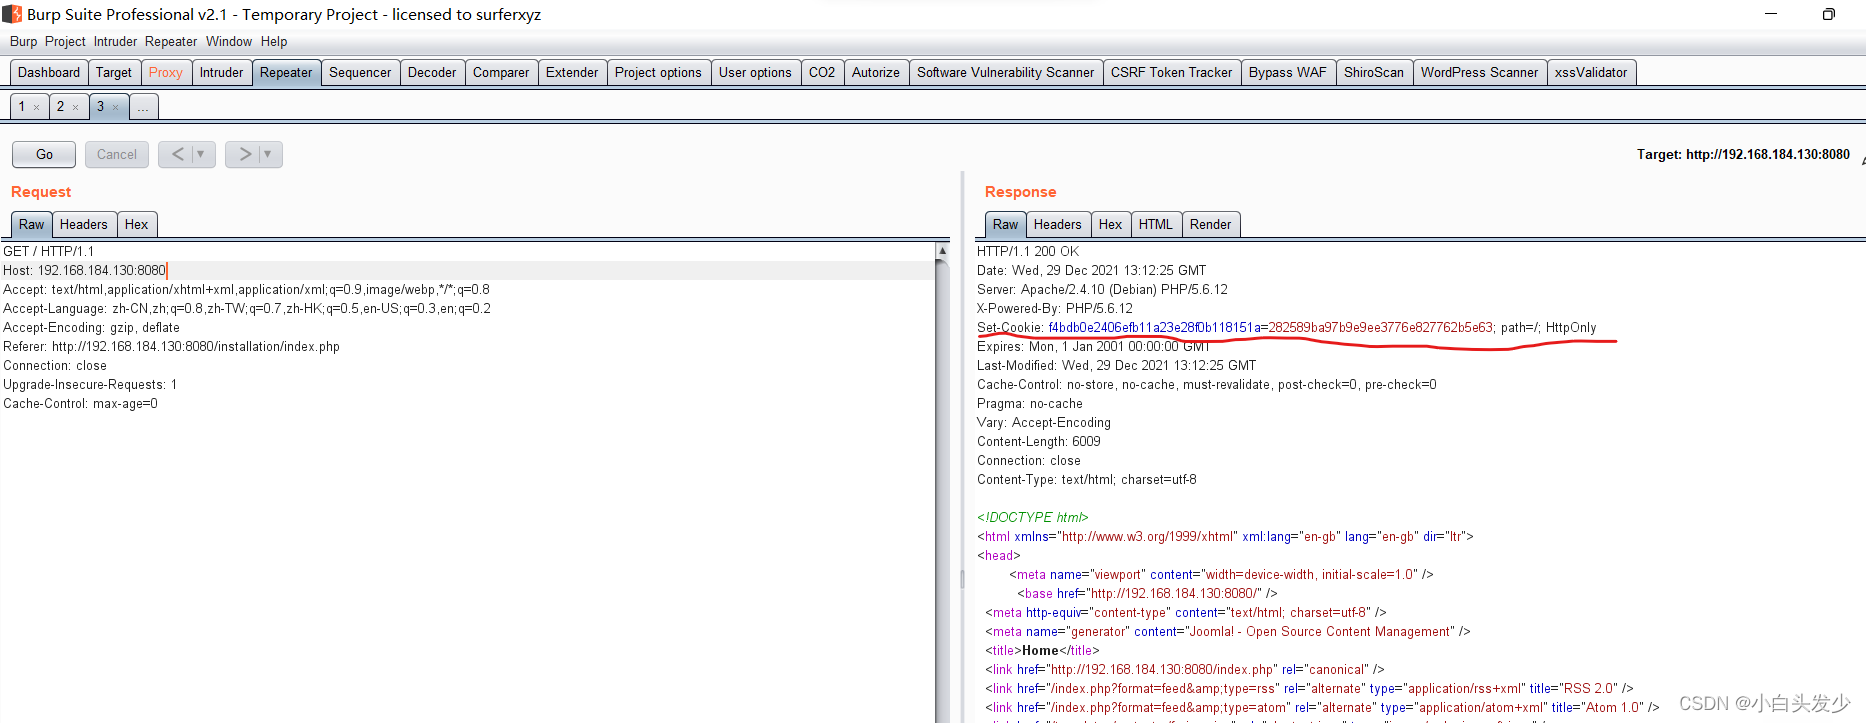Image resolution: width=1866 pixels, height=723 pixels.
Task: Click the Joomla generator meta tag line
Action: pyautogui.click(x=1228, y=631)
